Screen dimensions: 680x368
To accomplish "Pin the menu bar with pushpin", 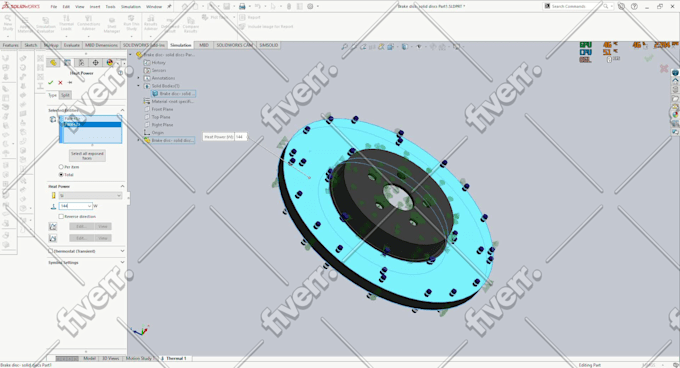I will (169, 7).
